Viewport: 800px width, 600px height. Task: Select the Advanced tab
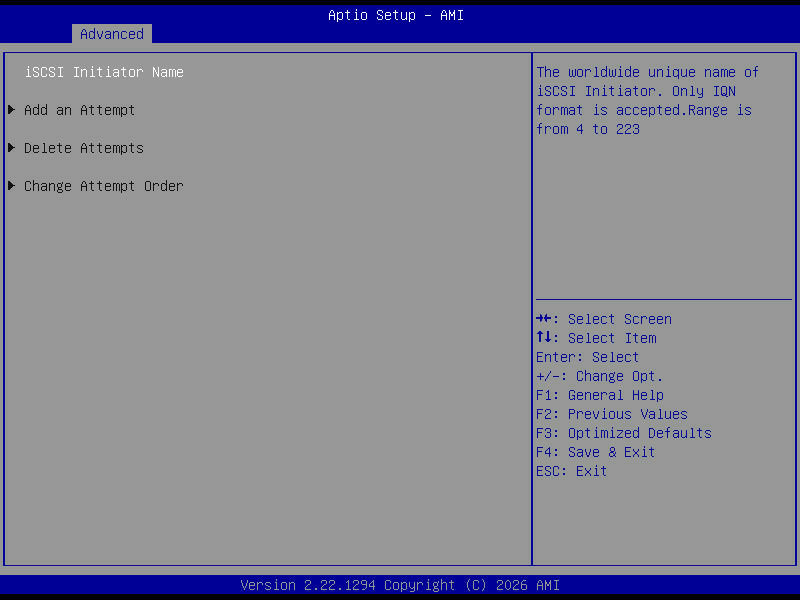112,34
